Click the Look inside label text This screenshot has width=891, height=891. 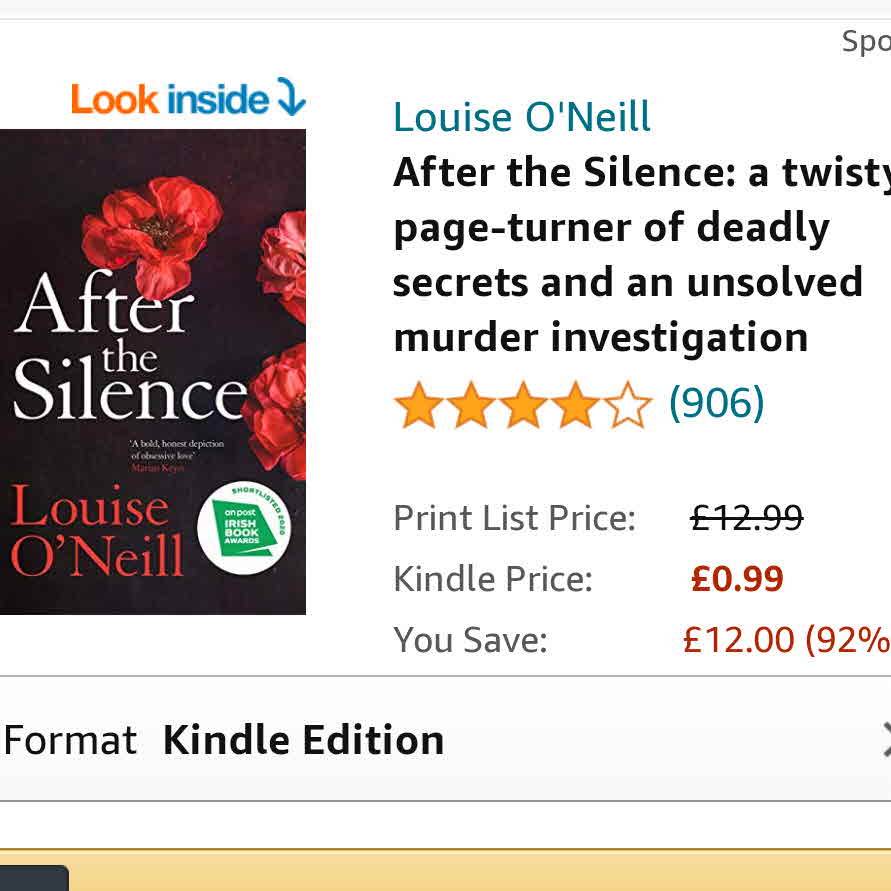tap(169, 99)
